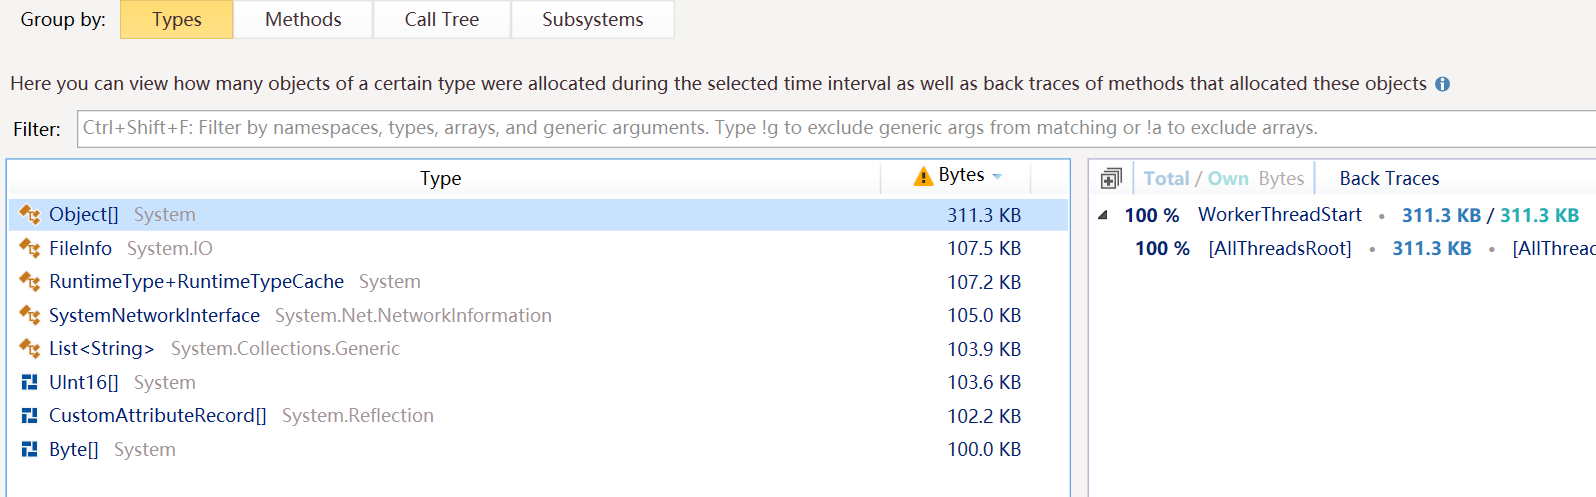Select the List<String> type row
1596x497 pixels.
[538, 349]
